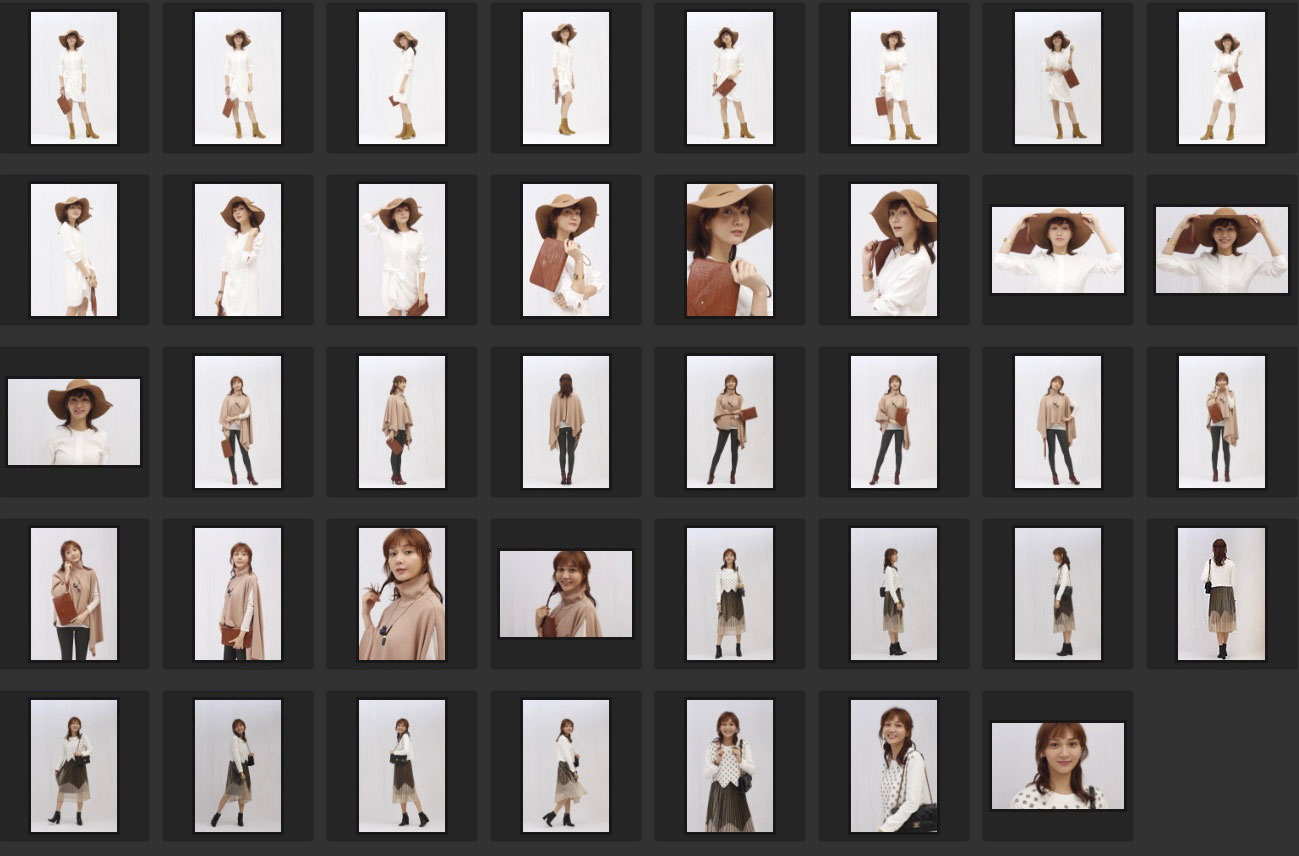Select the back-view beige poncho photo
Image resolution: width=1299 pixels, height=856 pixels.
pos(565,421)
